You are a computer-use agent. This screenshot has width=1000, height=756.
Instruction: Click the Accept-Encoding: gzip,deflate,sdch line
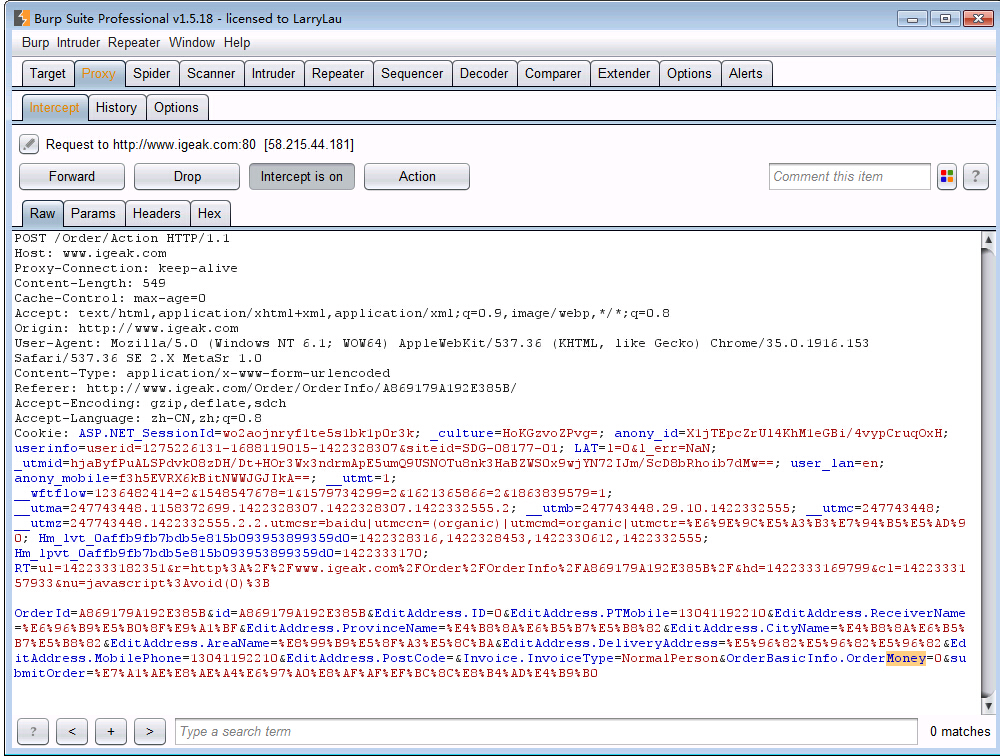click(x=150, y=403)
